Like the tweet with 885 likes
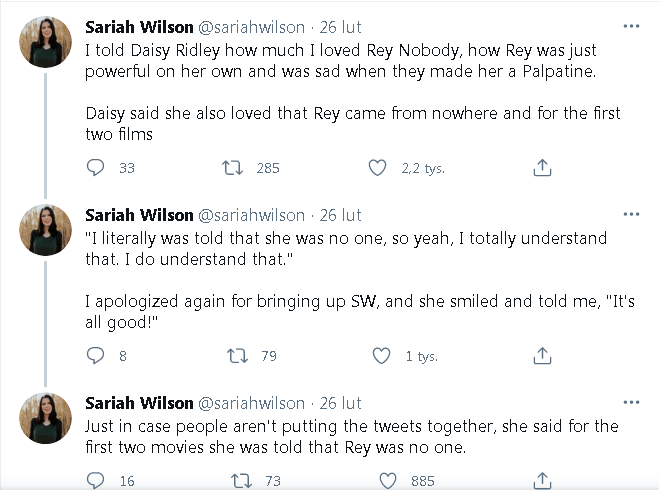This screenshot has height=490, width=659. click(380, 481)
